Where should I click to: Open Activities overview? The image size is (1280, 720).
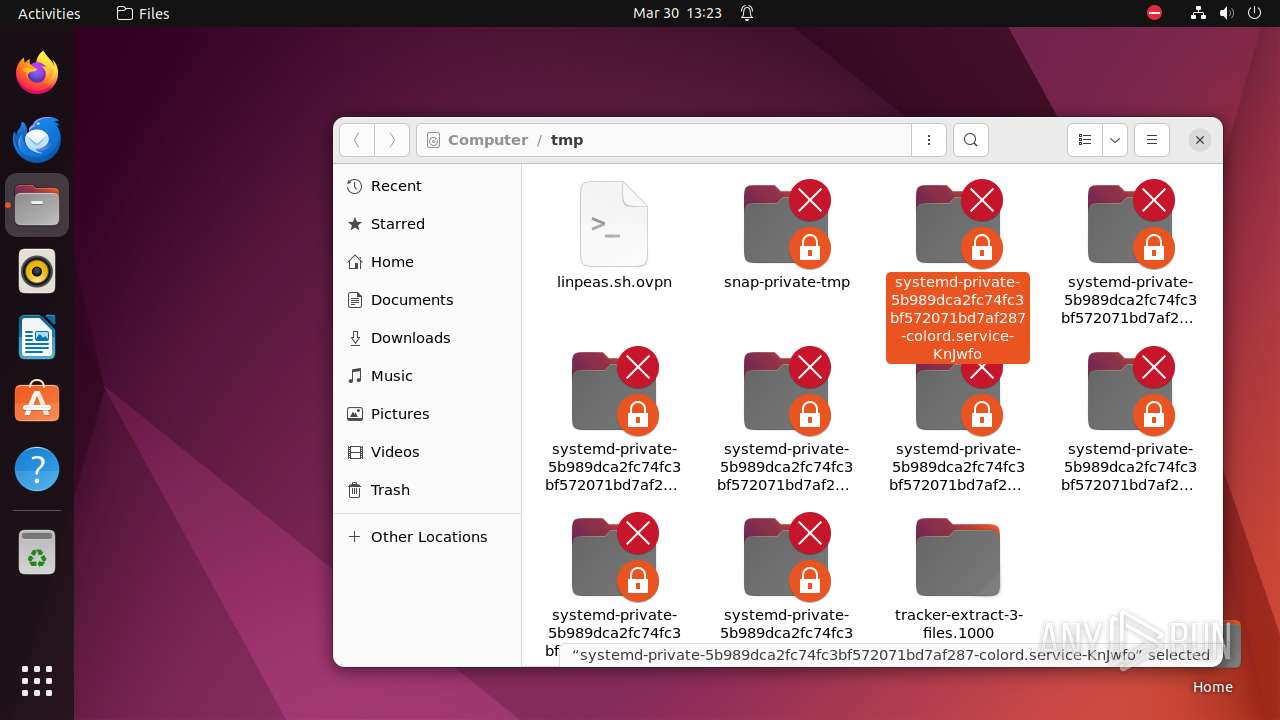(49, 13)
